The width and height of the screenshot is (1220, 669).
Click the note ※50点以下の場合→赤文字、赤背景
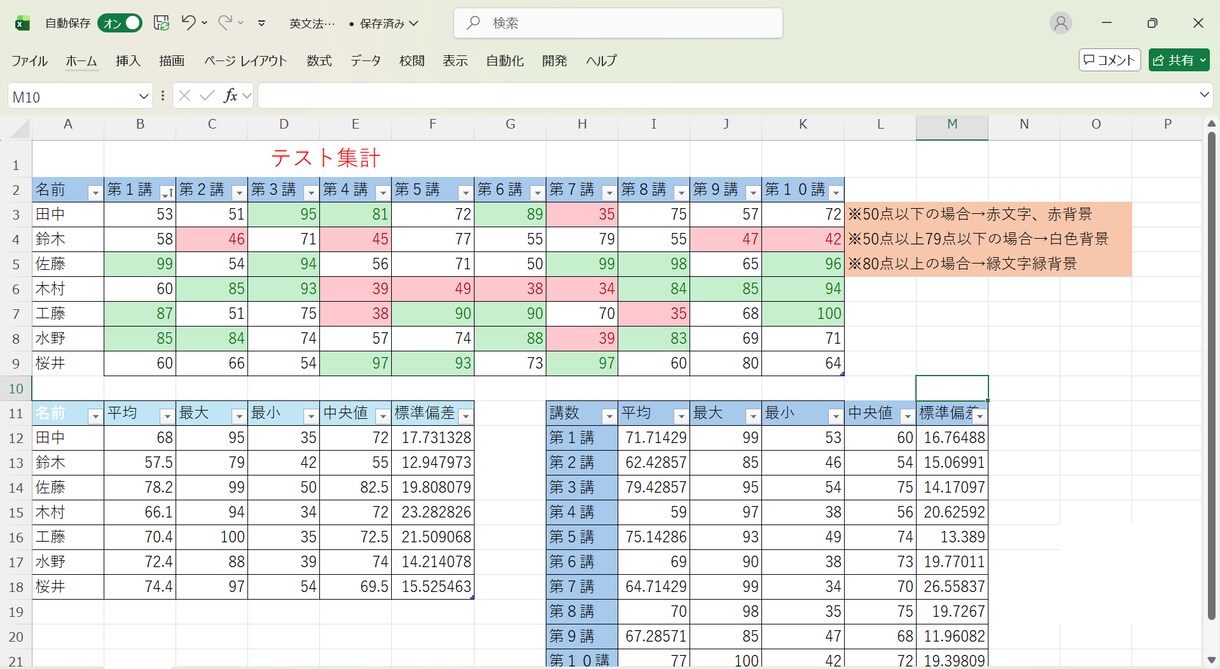point(970,214)
